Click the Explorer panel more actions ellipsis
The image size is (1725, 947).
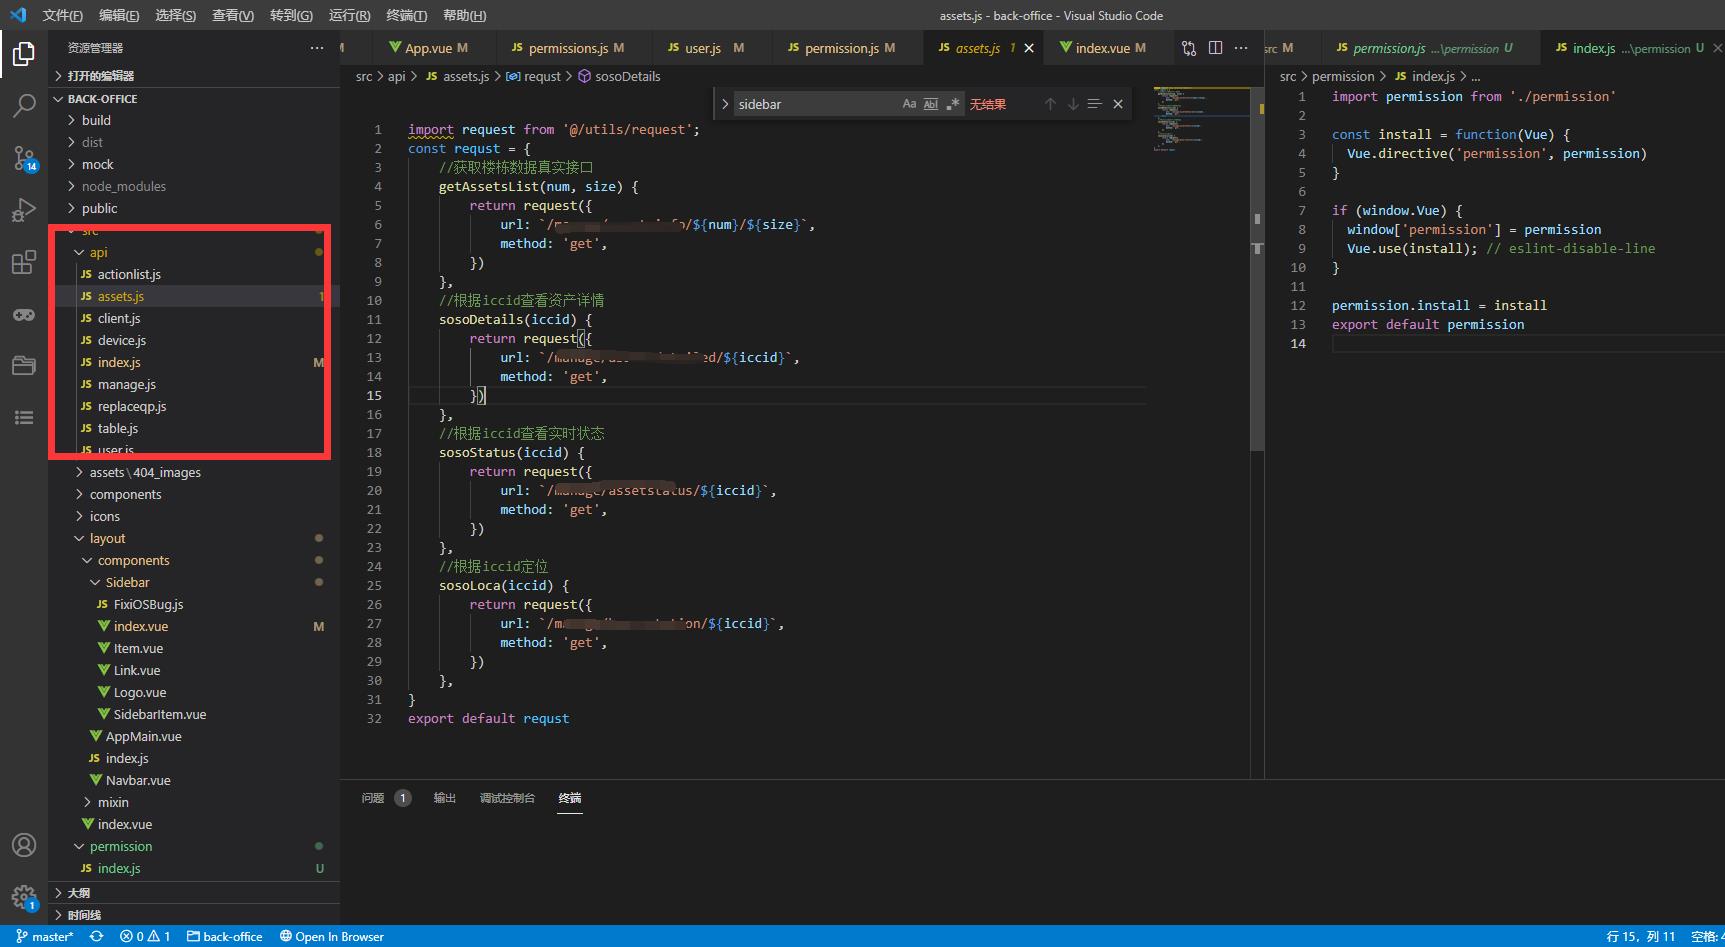317,48
